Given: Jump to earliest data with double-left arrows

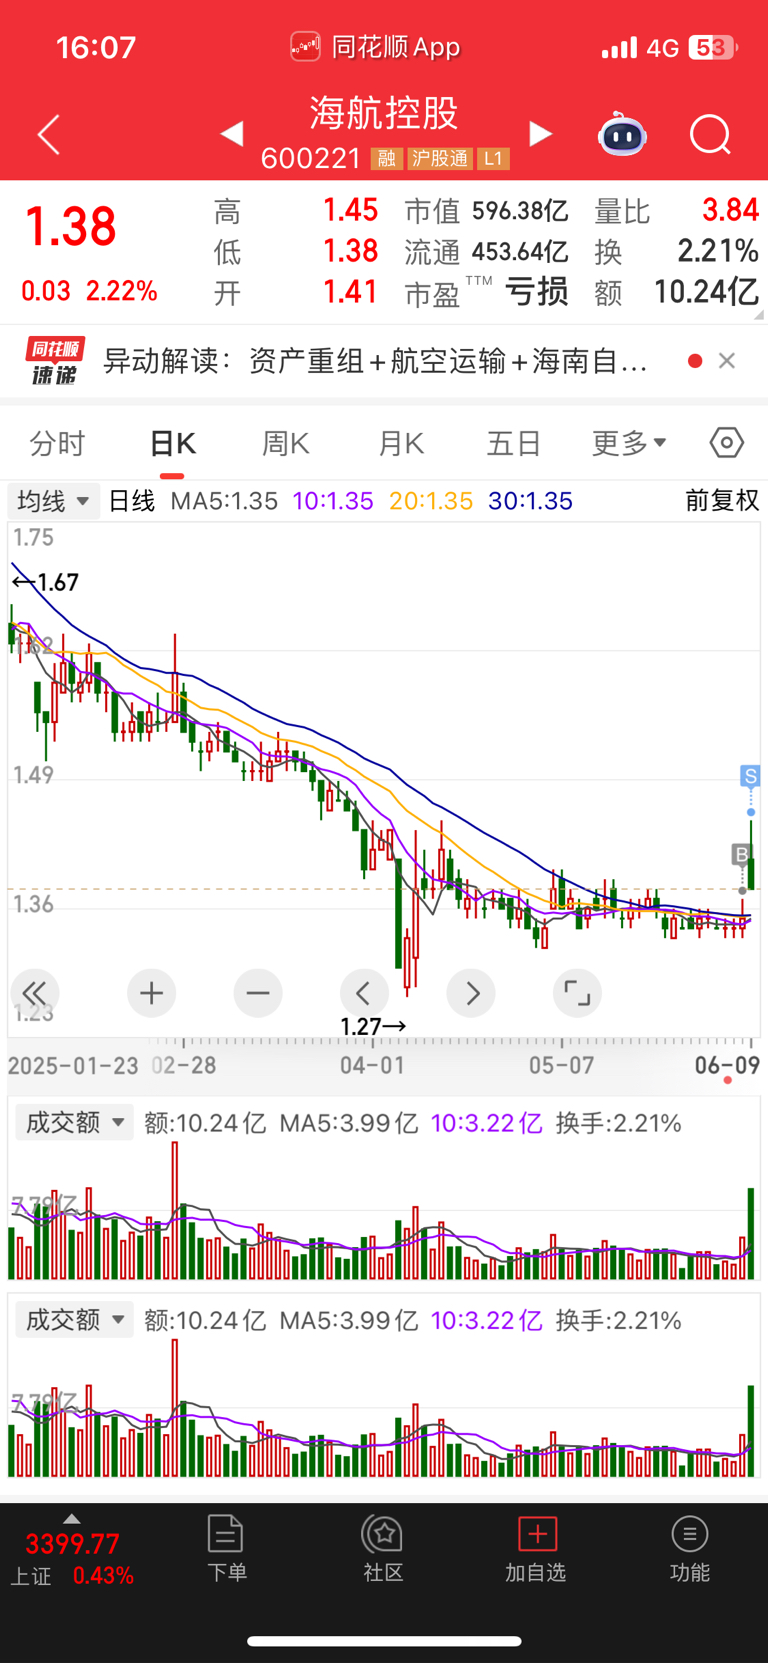Looking at the screenshot, I should tap(34, 993).
